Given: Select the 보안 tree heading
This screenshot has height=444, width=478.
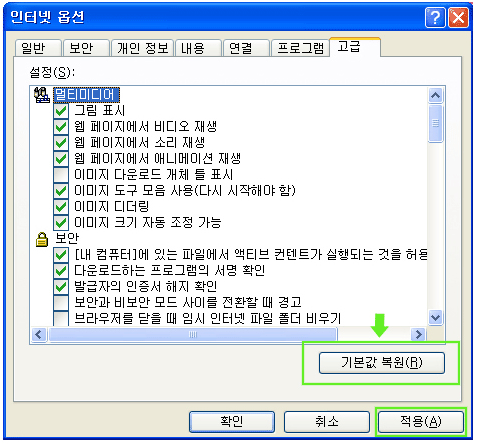Looking at the screenshot, I should coord(67,238).
